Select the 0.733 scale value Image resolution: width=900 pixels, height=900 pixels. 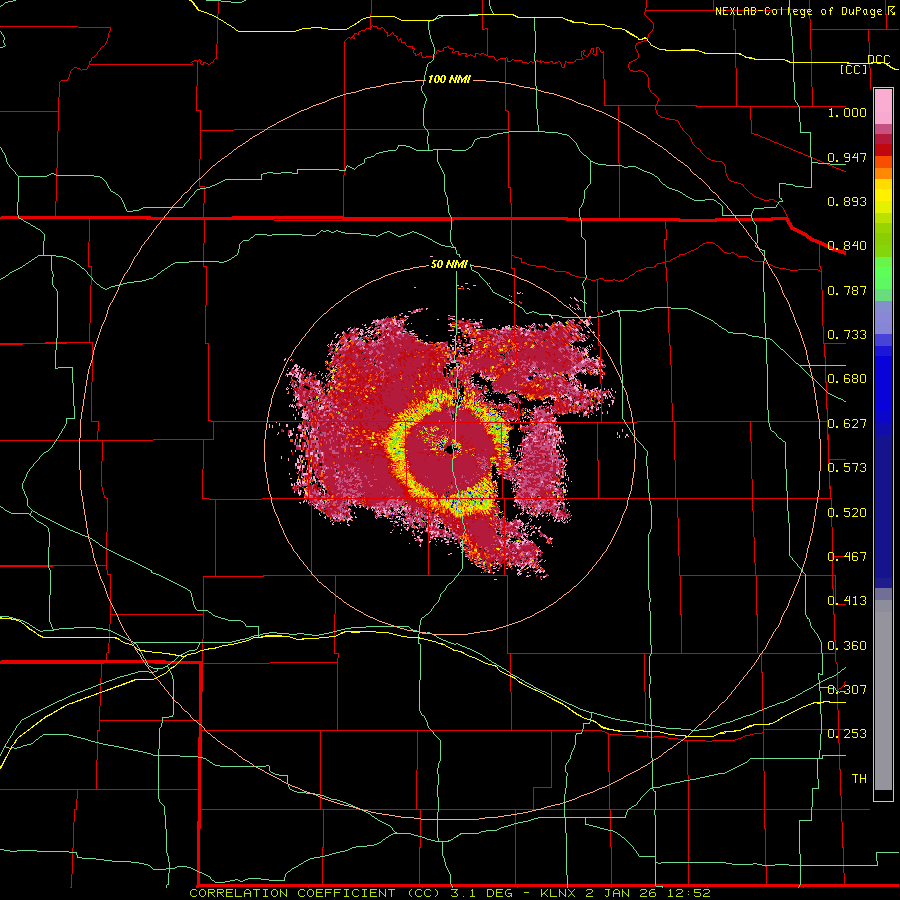tap(847, 335)
